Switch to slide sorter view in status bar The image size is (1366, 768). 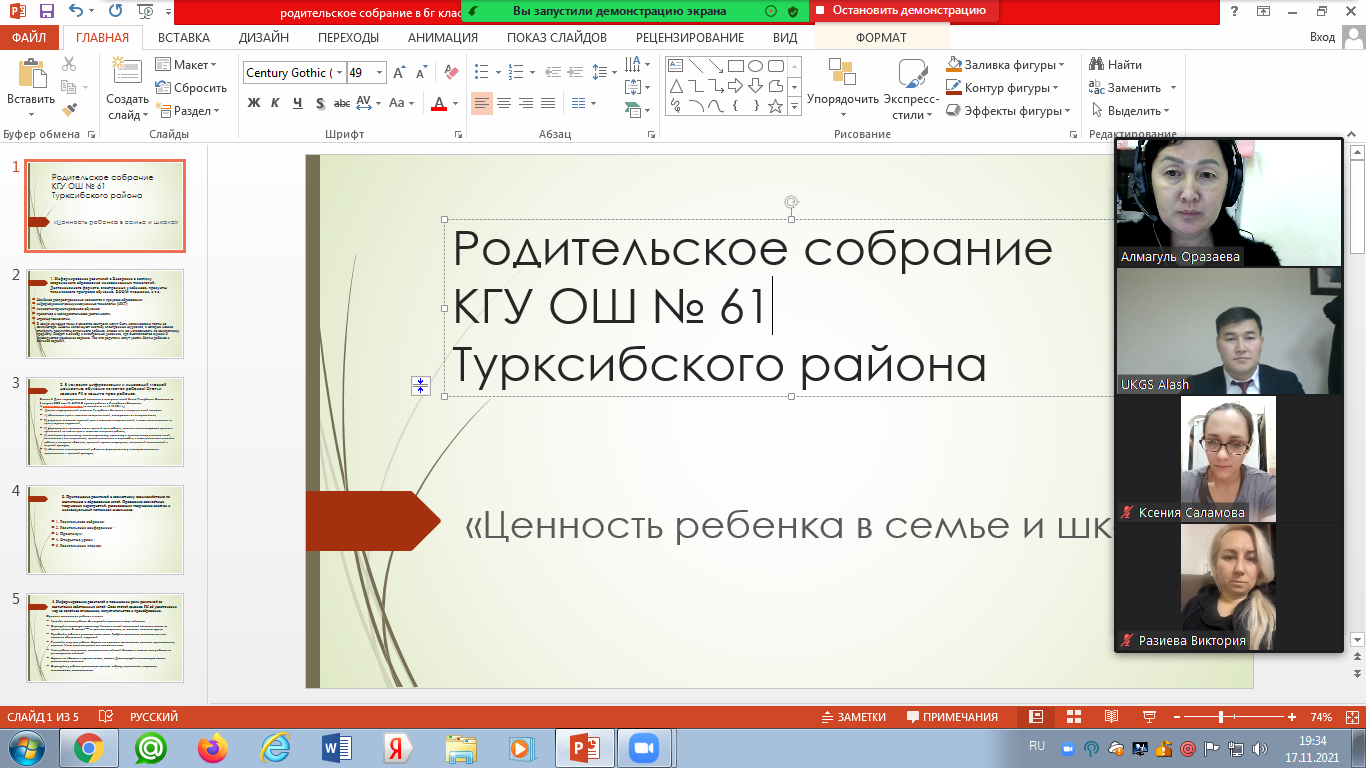1073,717
